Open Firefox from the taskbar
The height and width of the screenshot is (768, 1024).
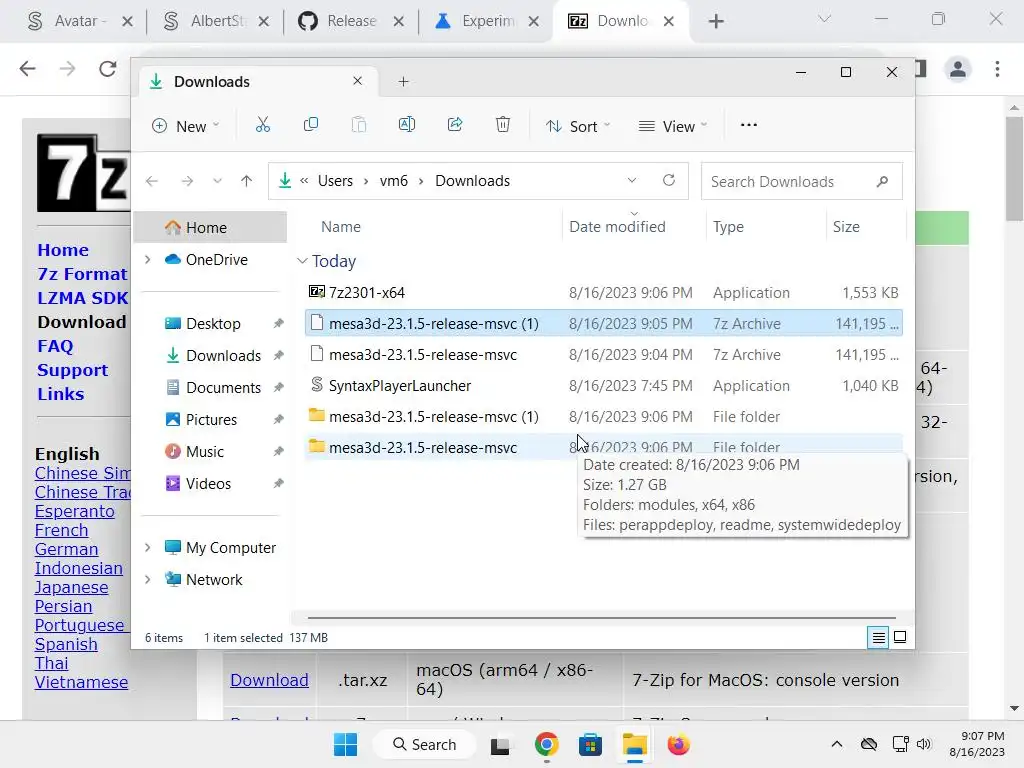point(679,744)
